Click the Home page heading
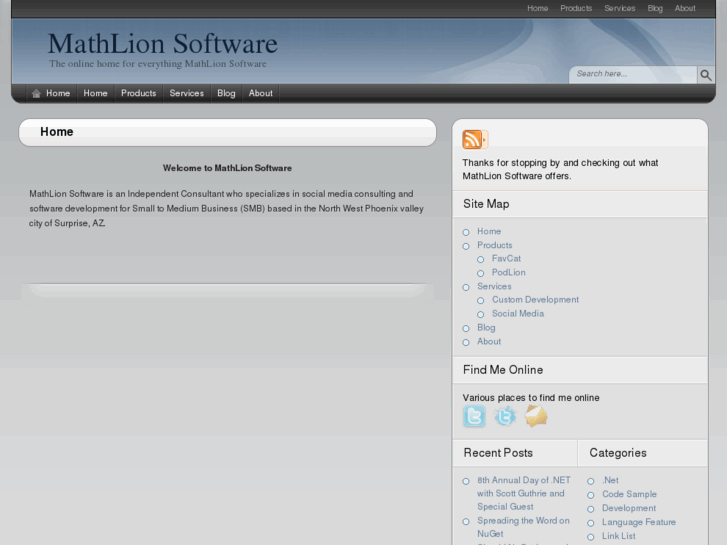The width and height of the screenshot is (727, 545). (57, 132)
